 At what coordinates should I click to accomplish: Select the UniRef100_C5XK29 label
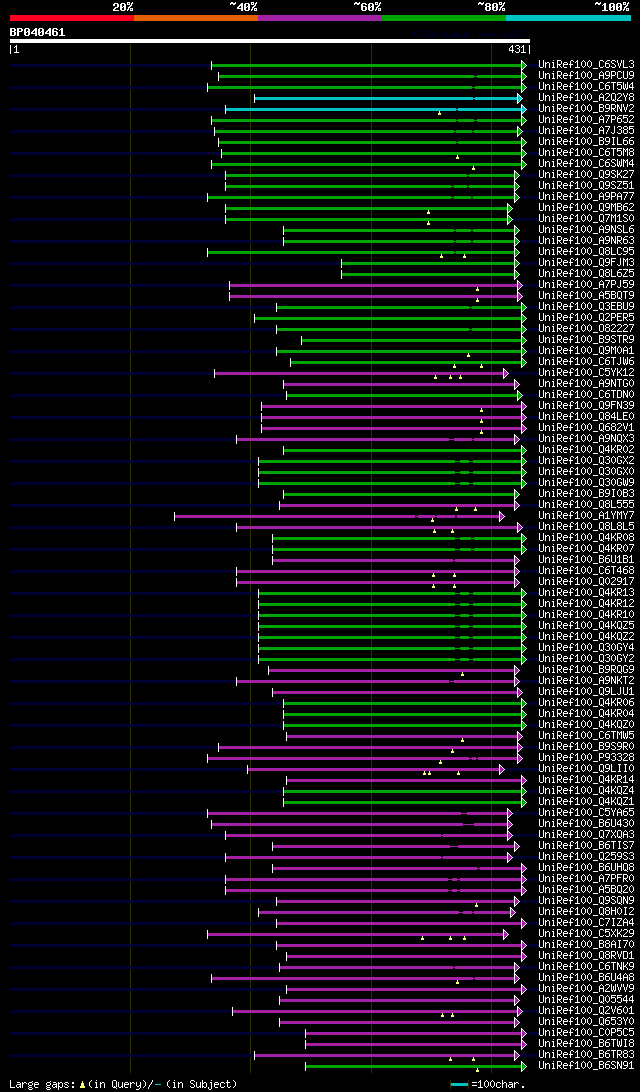(586, 934)
